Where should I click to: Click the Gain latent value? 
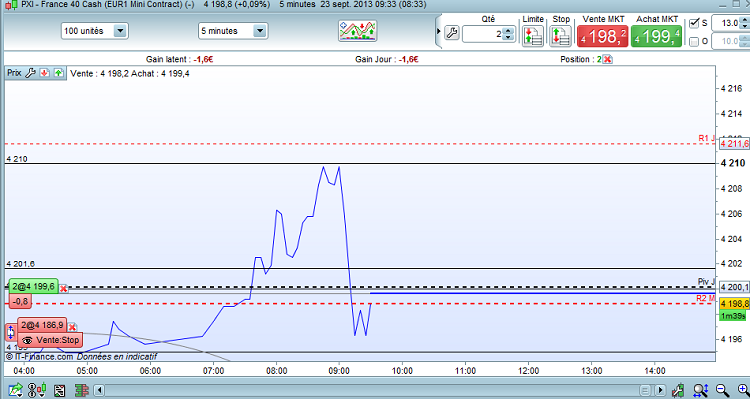203,59
